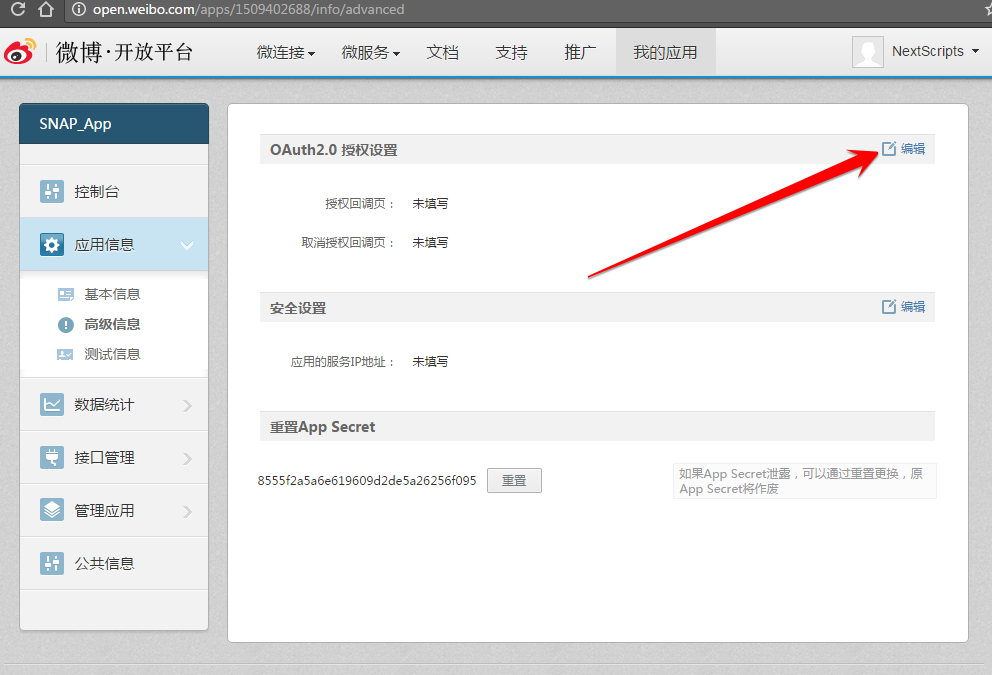Click the App Secret leak hint text
The height and width of the screenshot is (675, 992).
(x=801, y=481)
